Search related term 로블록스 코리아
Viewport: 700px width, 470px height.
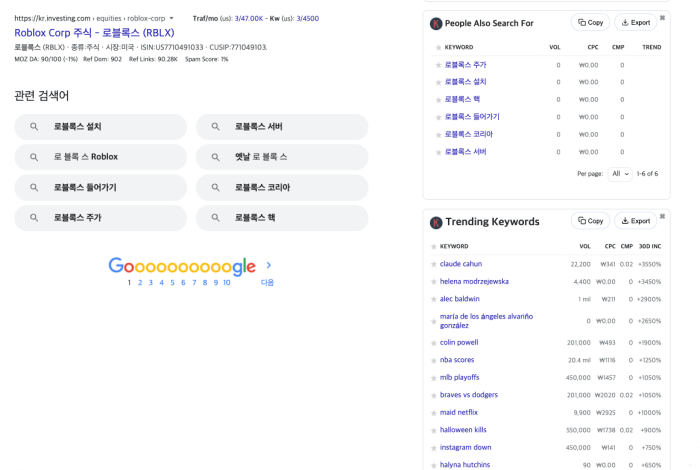tap(282, 187)
